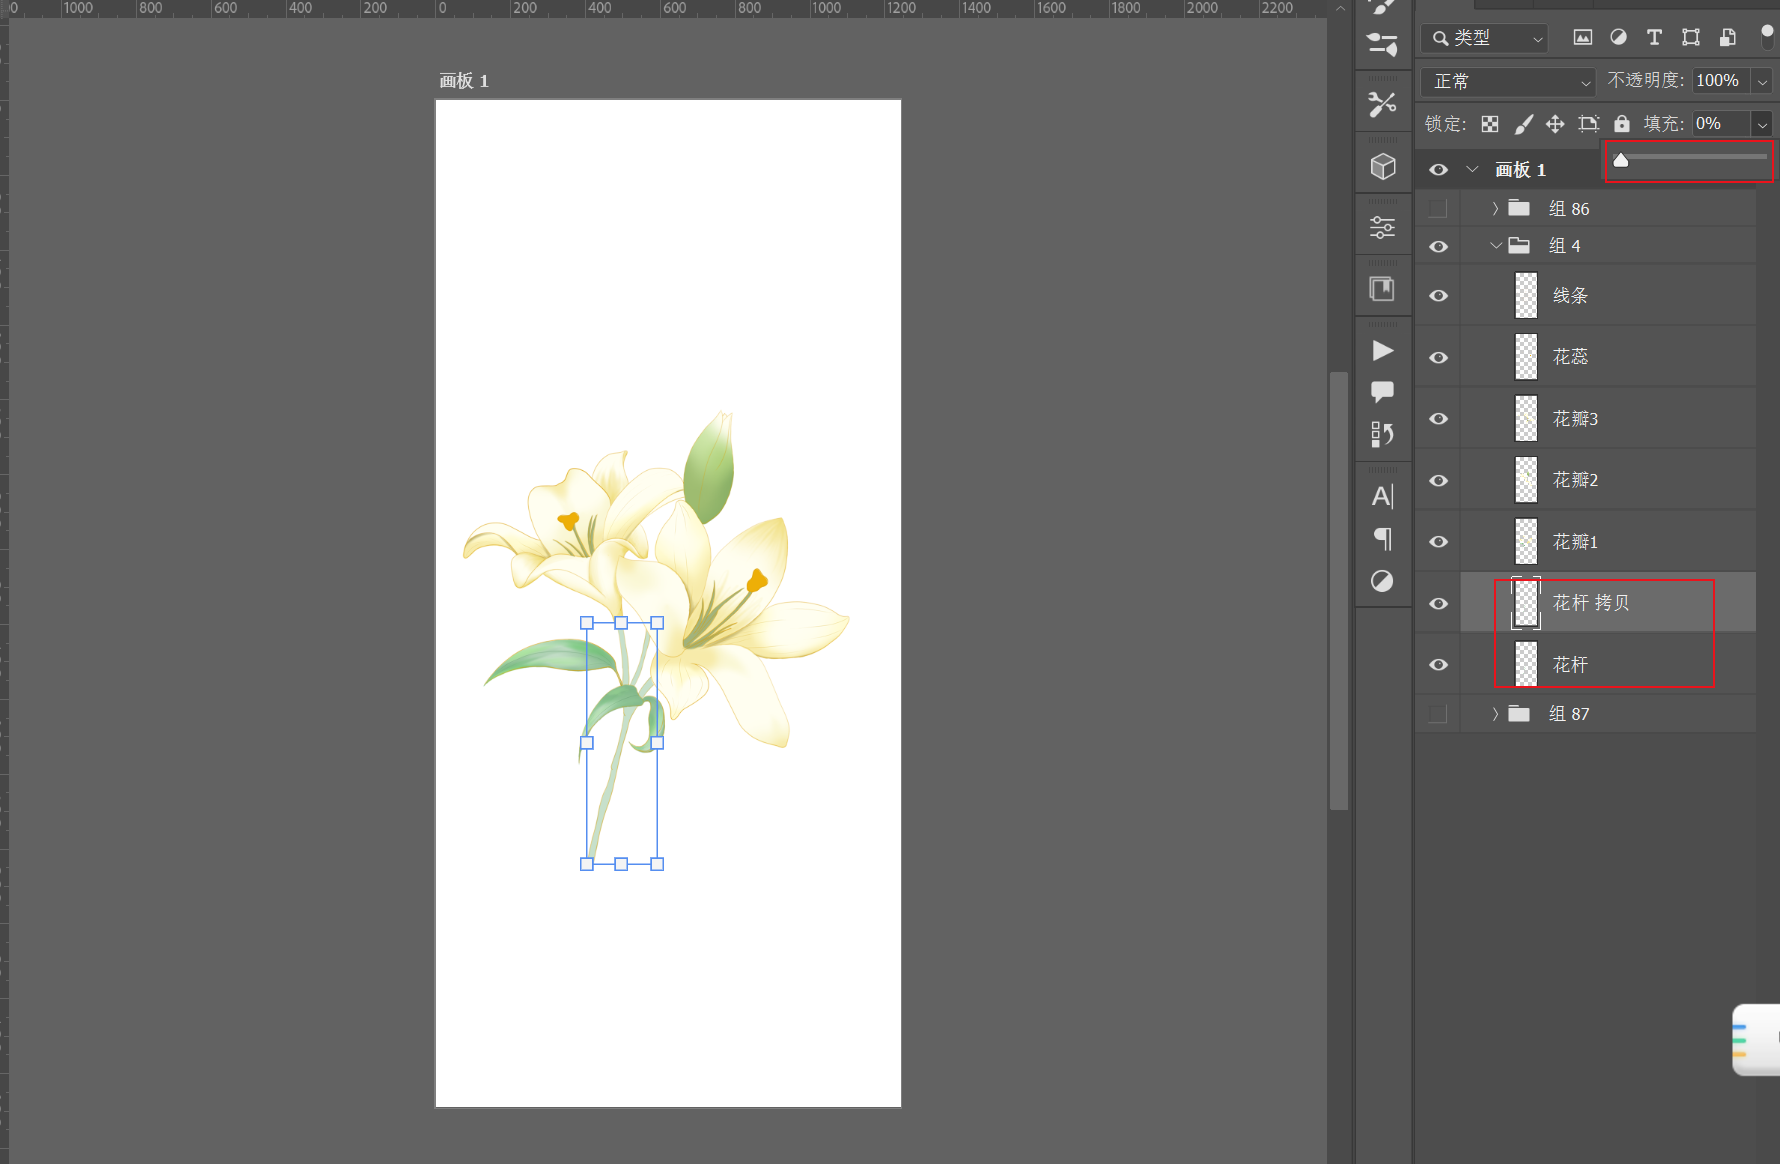Filter layers by smart object type
This screenshot has width=1780, height=1164.
tap(1727, 37)
